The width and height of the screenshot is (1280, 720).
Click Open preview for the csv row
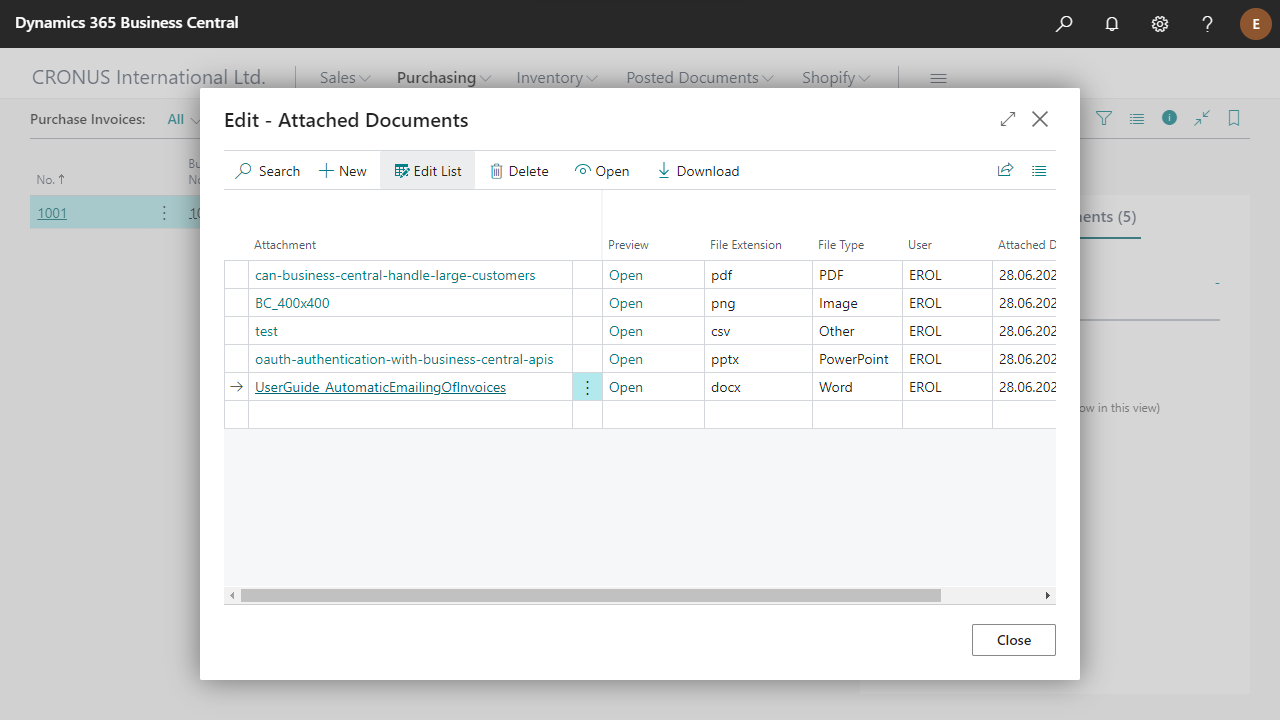[x=626, y=331]
